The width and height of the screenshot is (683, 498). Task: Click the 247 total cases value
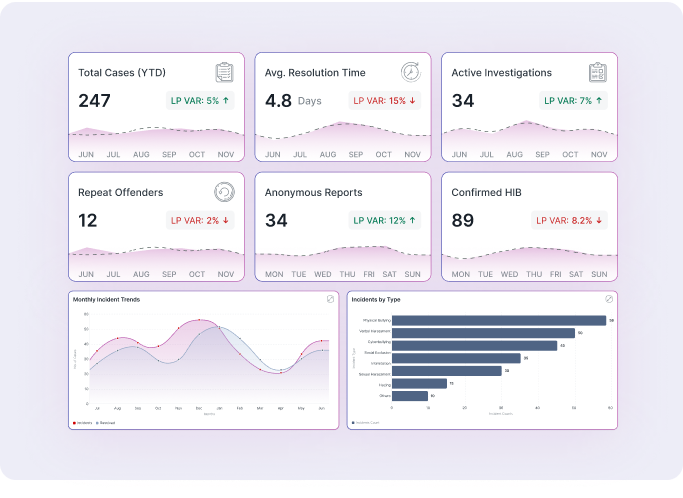94,100
